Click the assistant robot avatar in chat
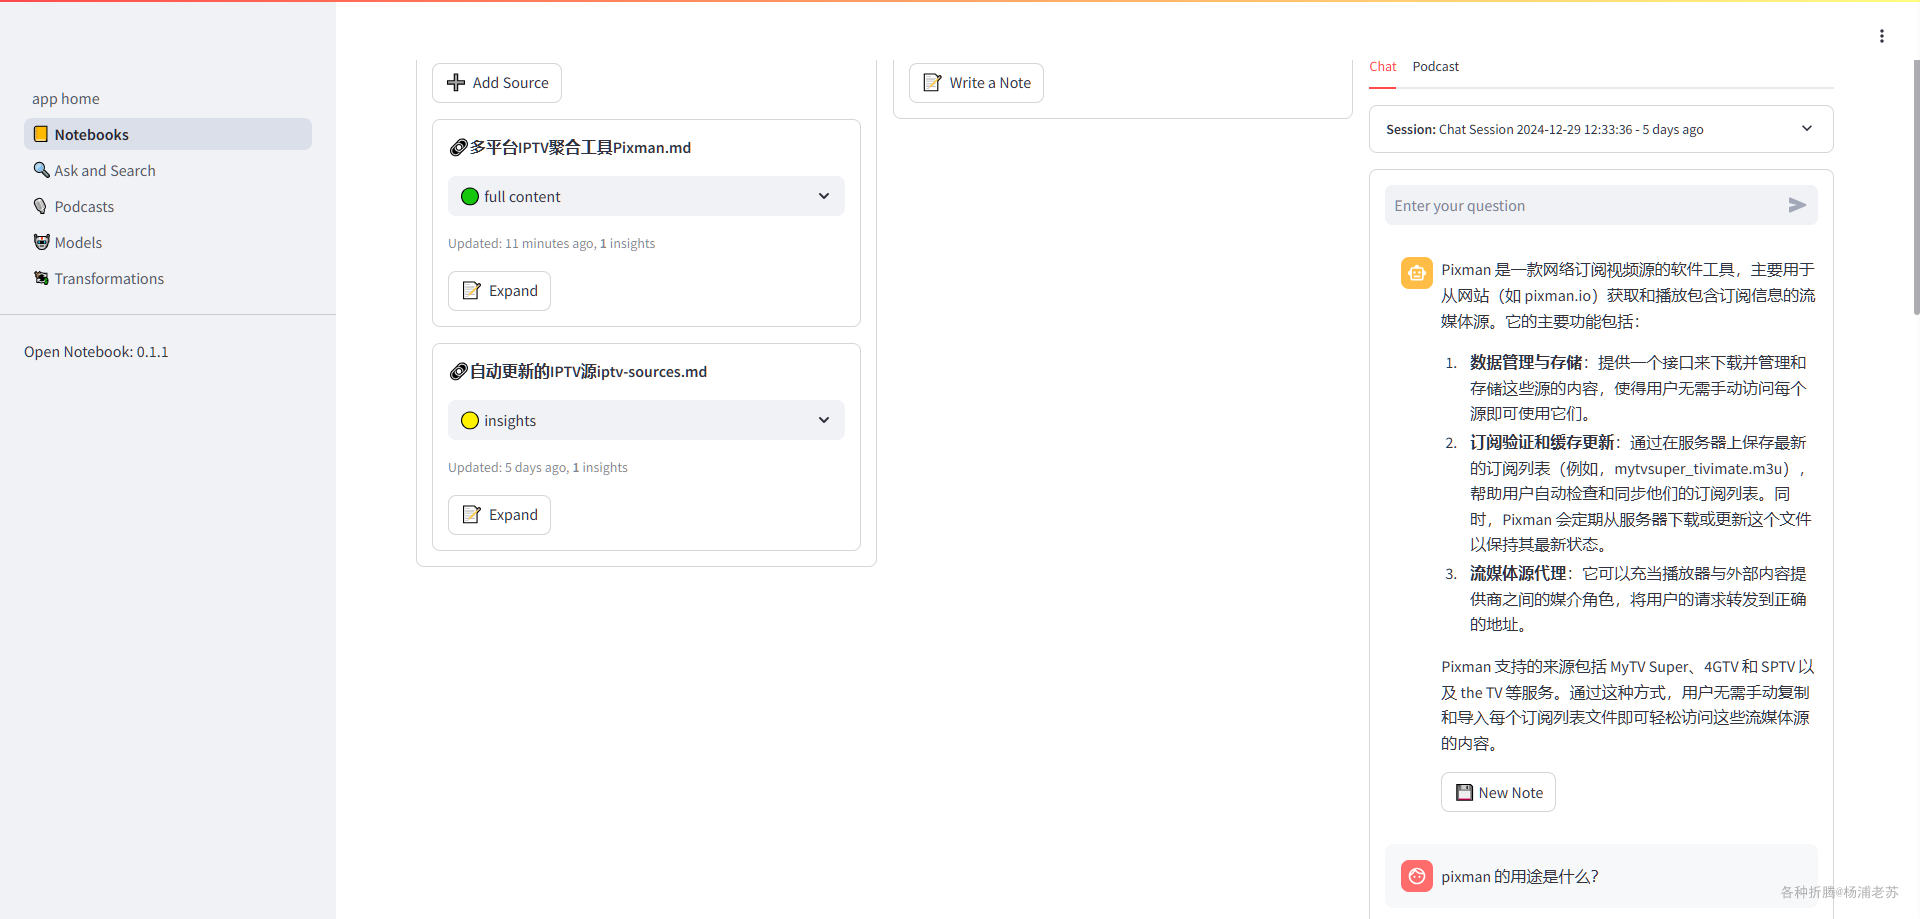The height and width of the screenshot is (919, 1920). click(x=1416, y=272)
